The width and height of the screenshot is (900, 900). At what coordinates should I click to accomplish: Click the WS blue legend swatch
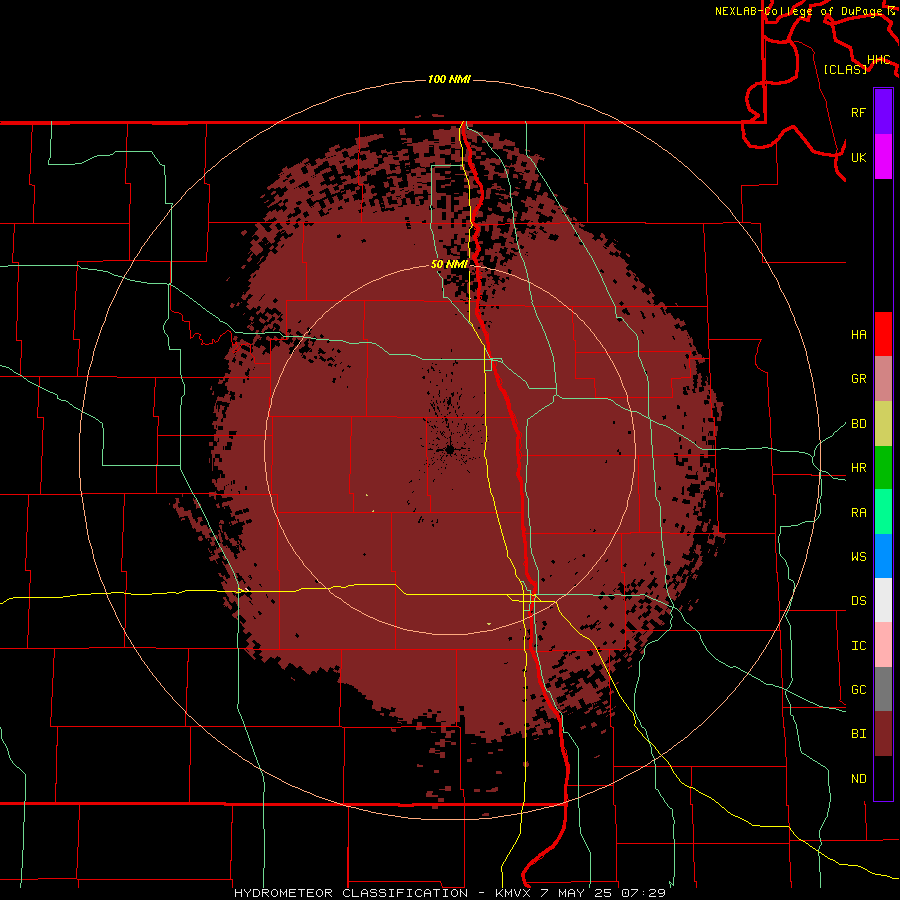click(x=883, y=556)
